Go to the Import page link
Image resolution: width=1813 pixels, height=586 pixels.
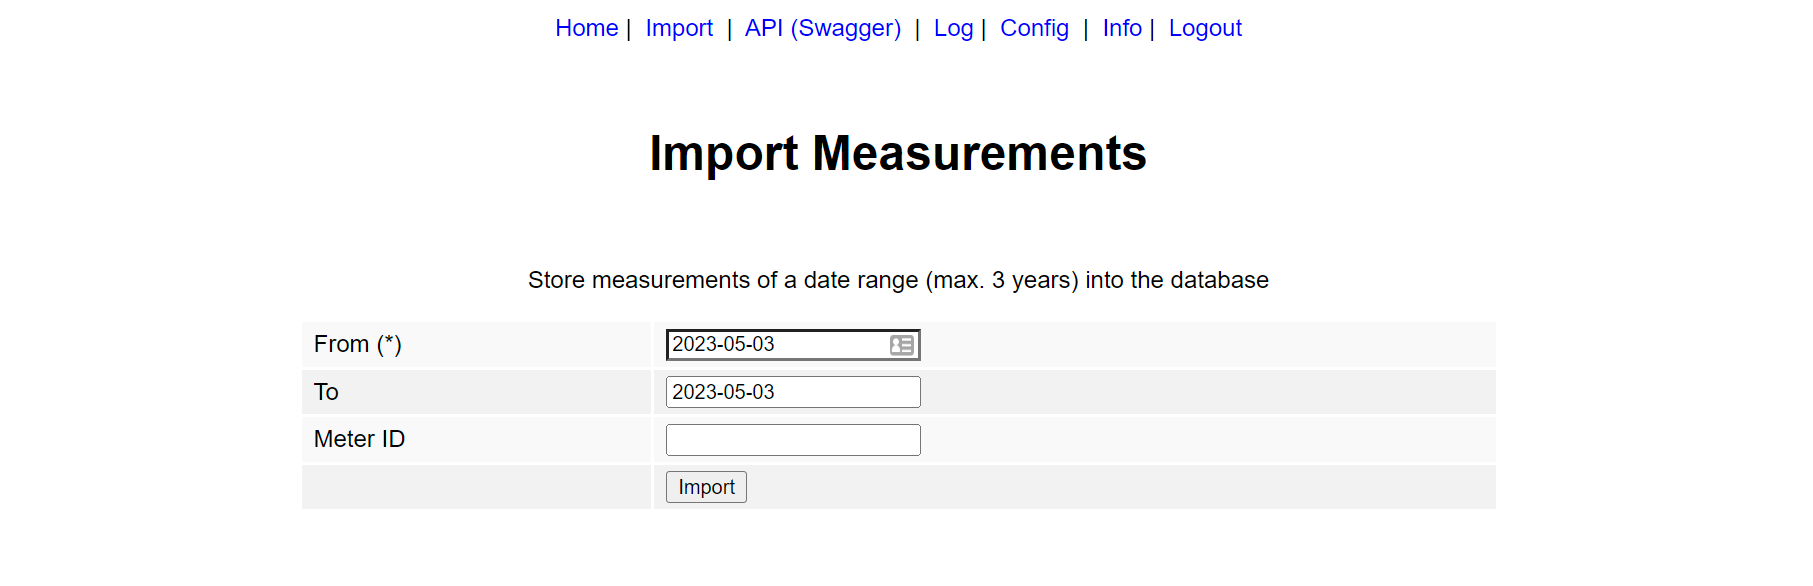[x=679, y=28]
